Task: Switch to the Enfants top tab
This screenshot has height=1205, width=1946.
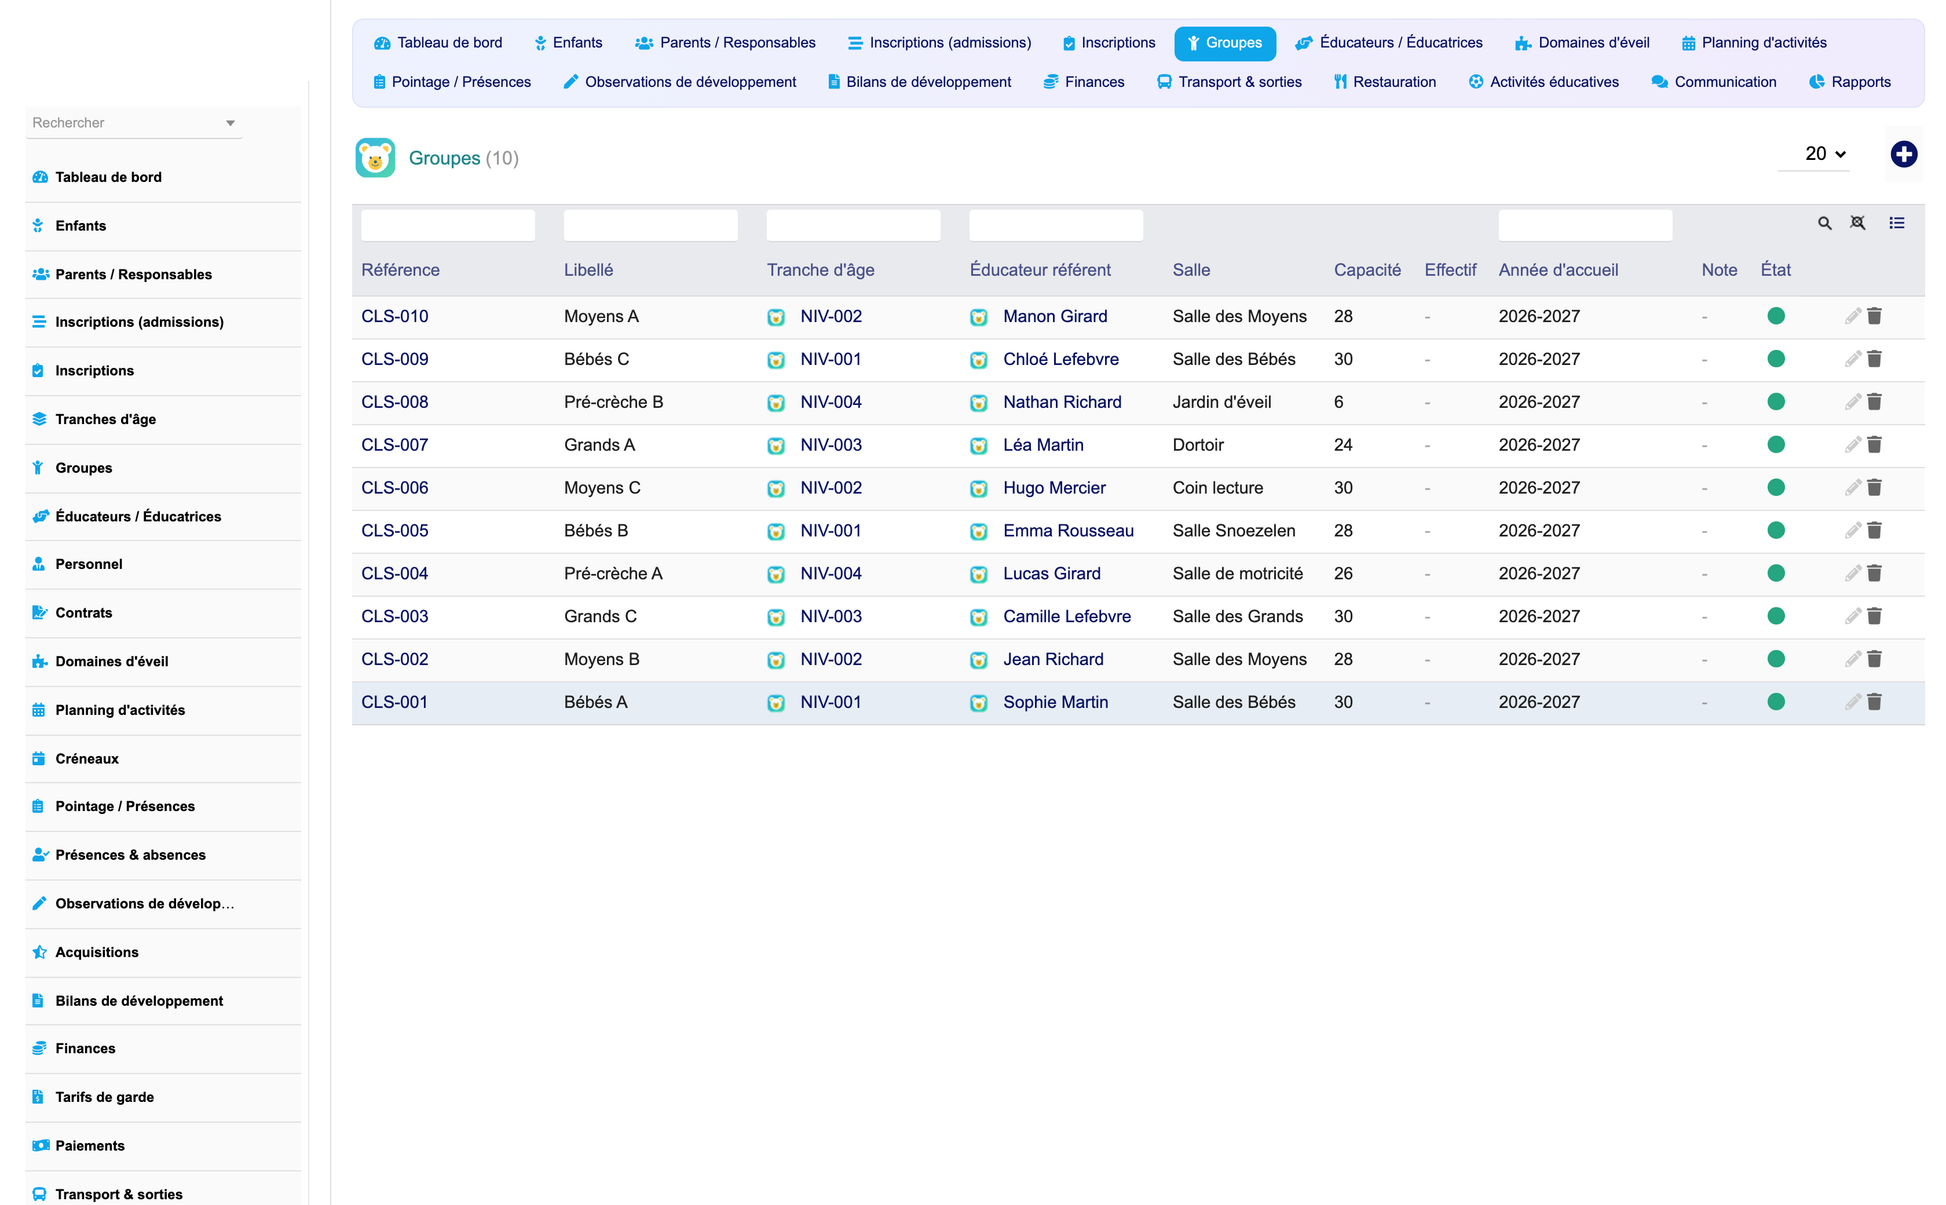Action: (568, 43)
